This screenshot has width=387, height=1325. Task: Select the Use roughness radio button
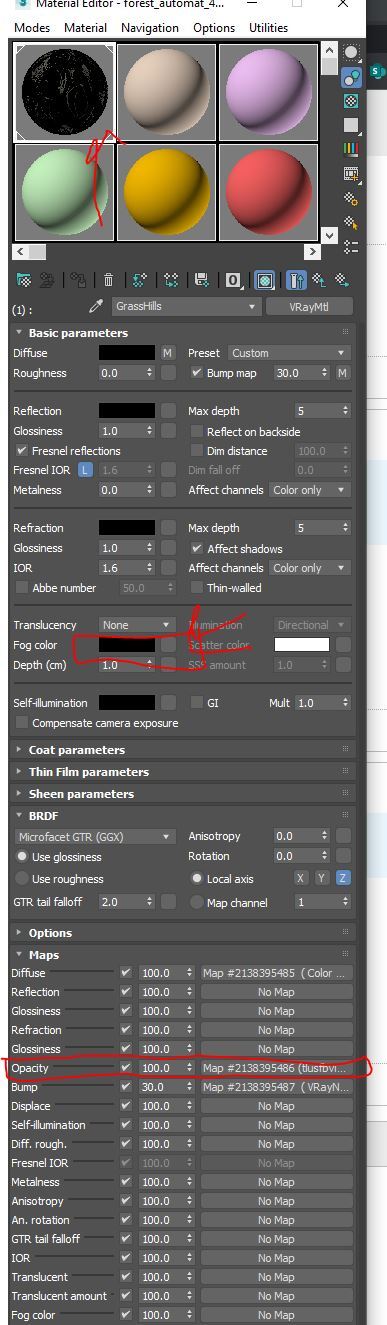pos(22,879)
